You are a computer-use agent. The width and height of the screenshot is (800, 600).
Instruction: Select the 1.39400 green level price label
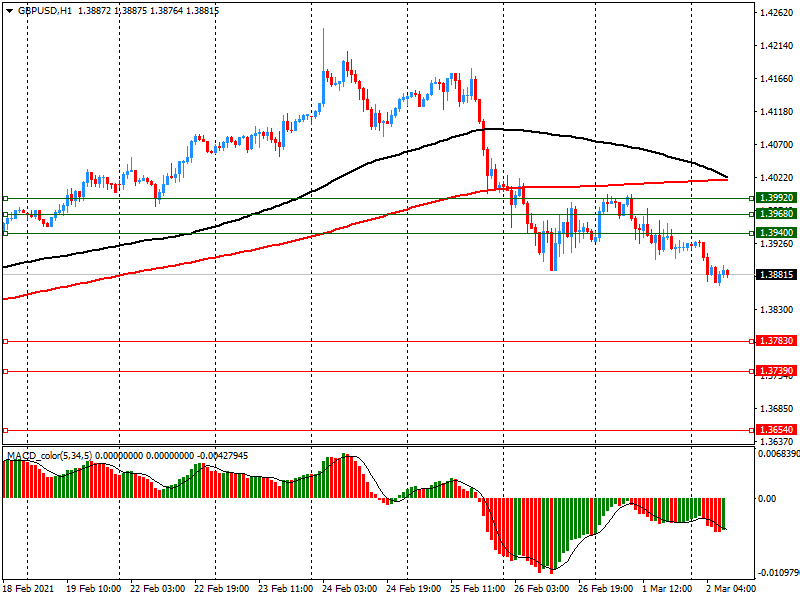point(776,233)
